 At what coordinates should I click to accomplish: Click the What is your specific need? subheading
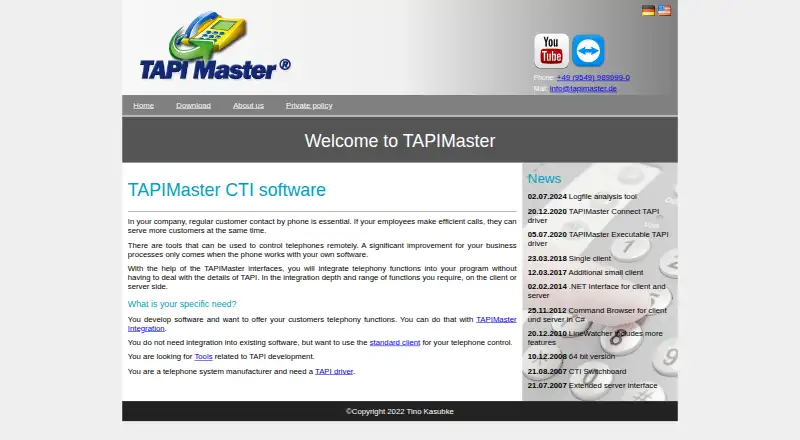coord(182,304)
